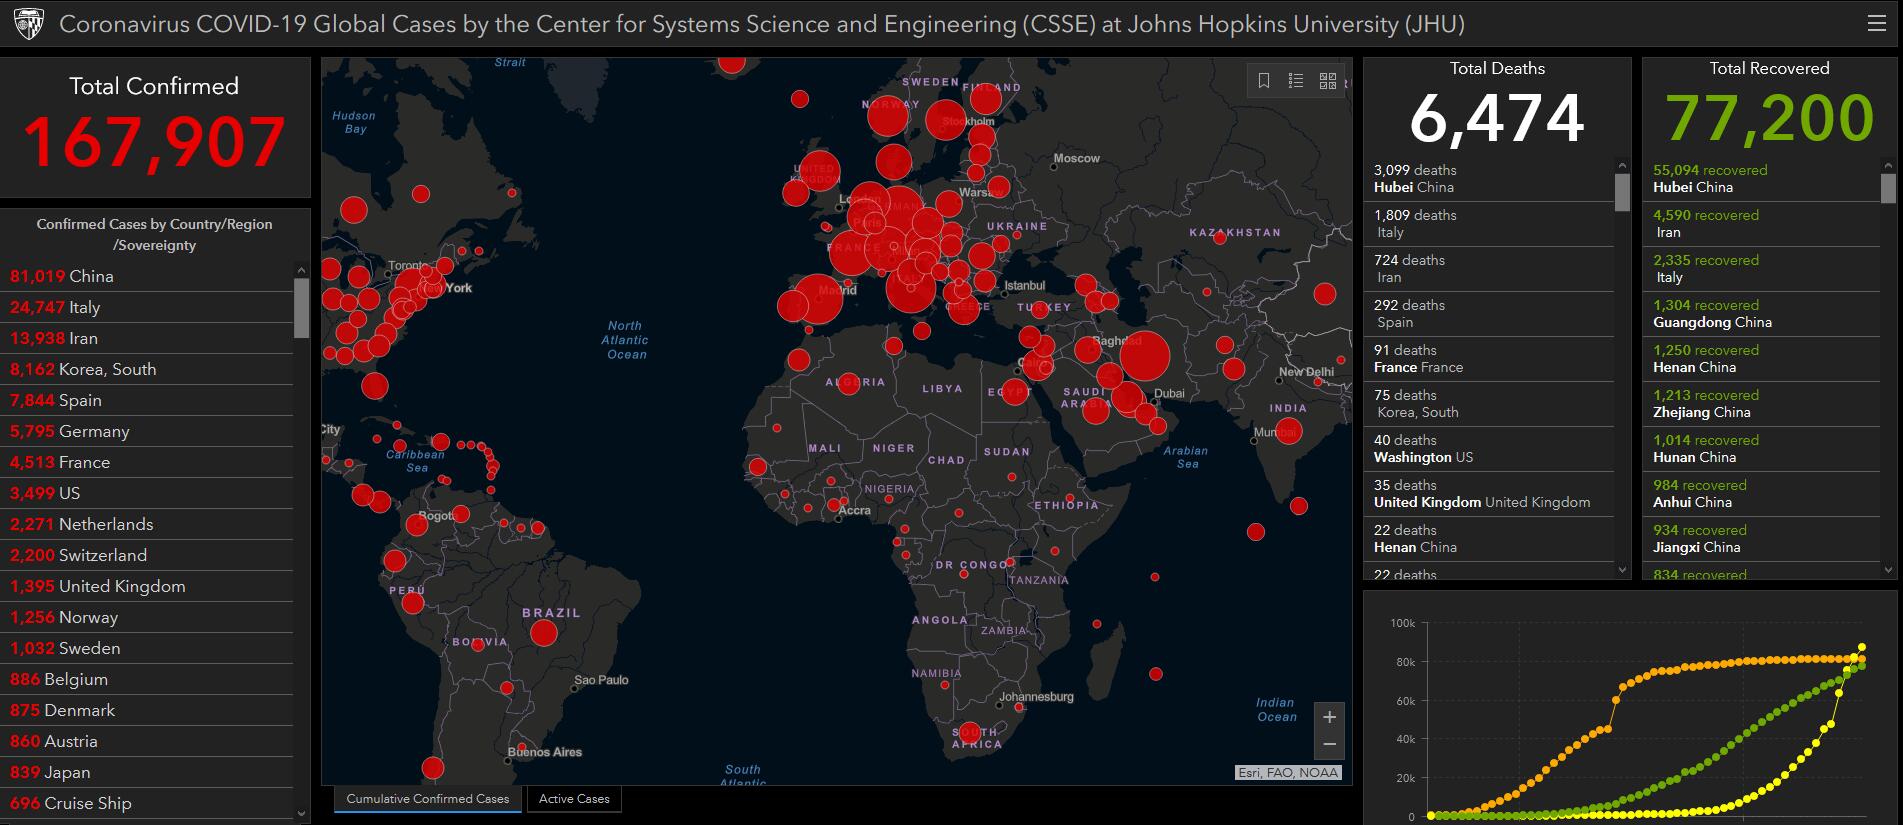1903x825 pixels.
Task: Select the Germany row
Action: [x=147, y=431]
